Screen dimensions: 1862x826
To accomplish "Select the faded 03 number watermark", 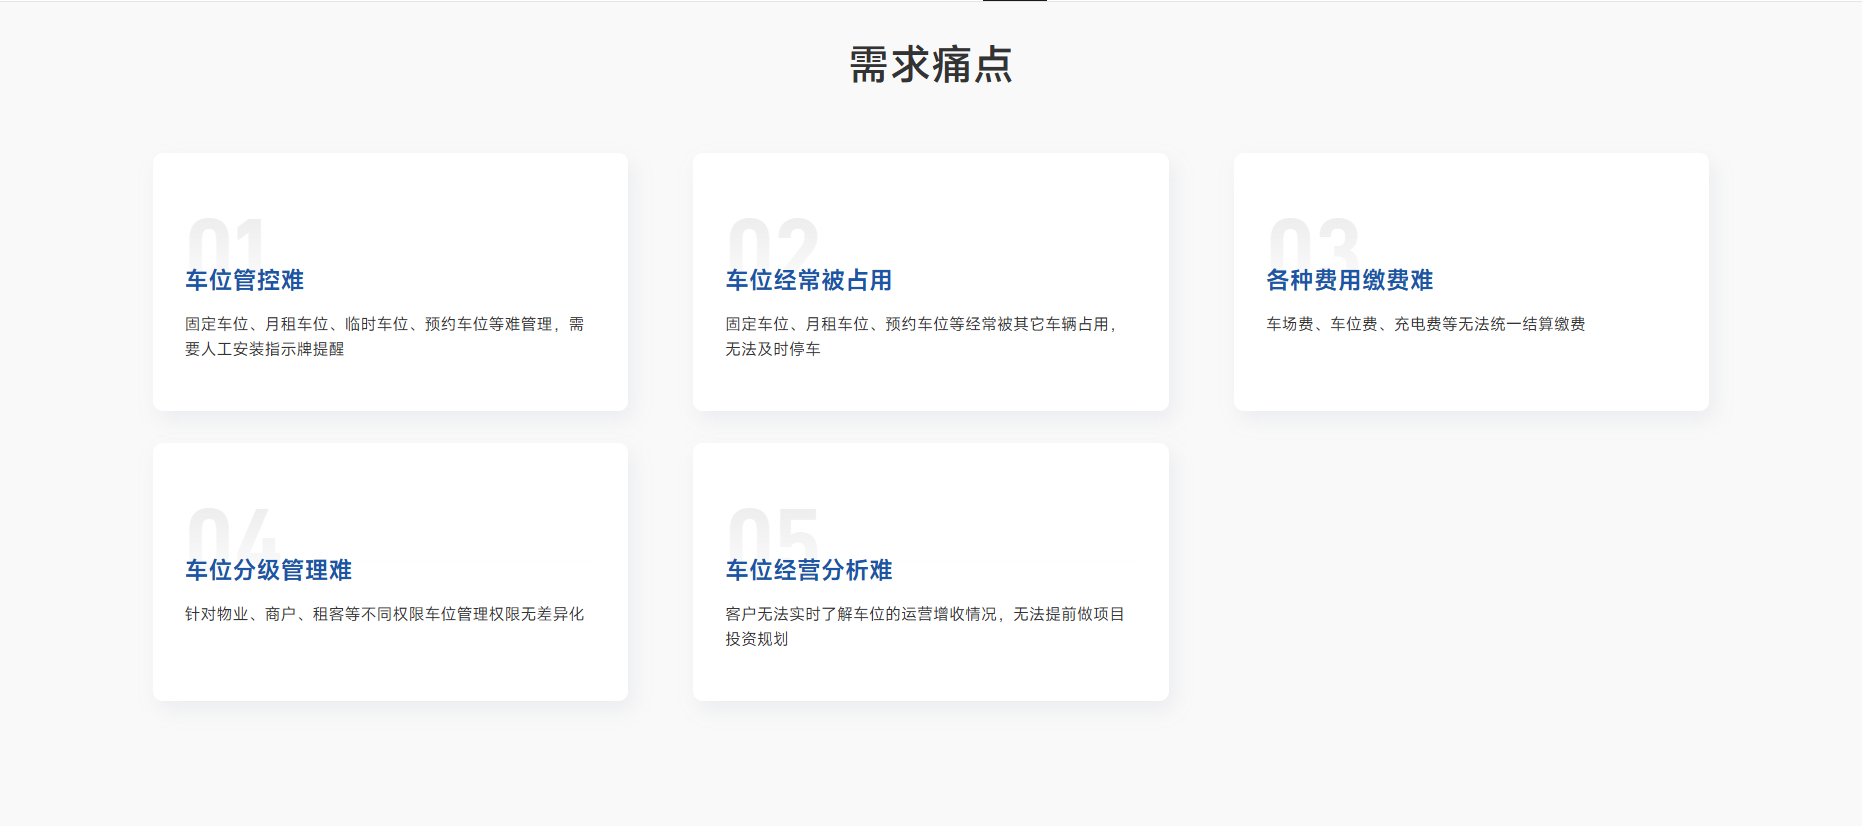I will (x=1313, y=240).
